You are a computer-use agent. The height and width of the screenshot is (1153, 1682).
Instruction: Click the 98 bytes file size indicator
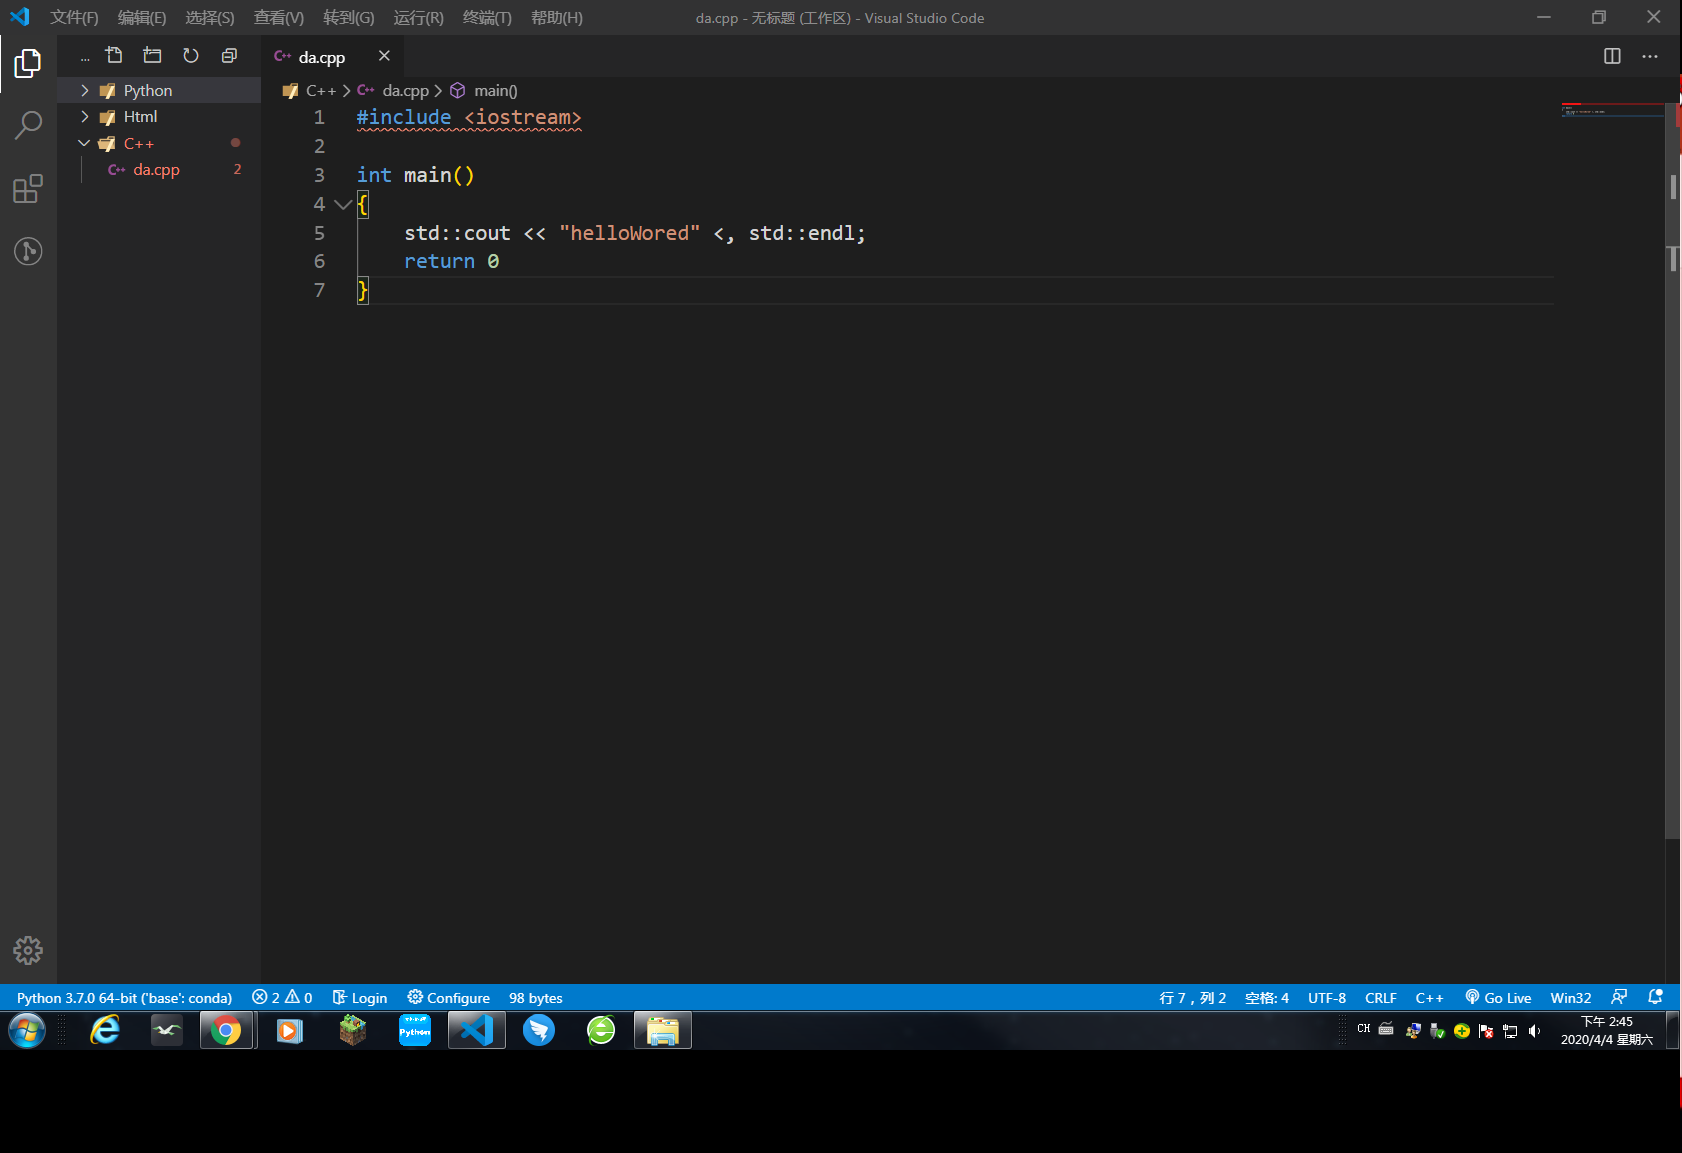536,998
